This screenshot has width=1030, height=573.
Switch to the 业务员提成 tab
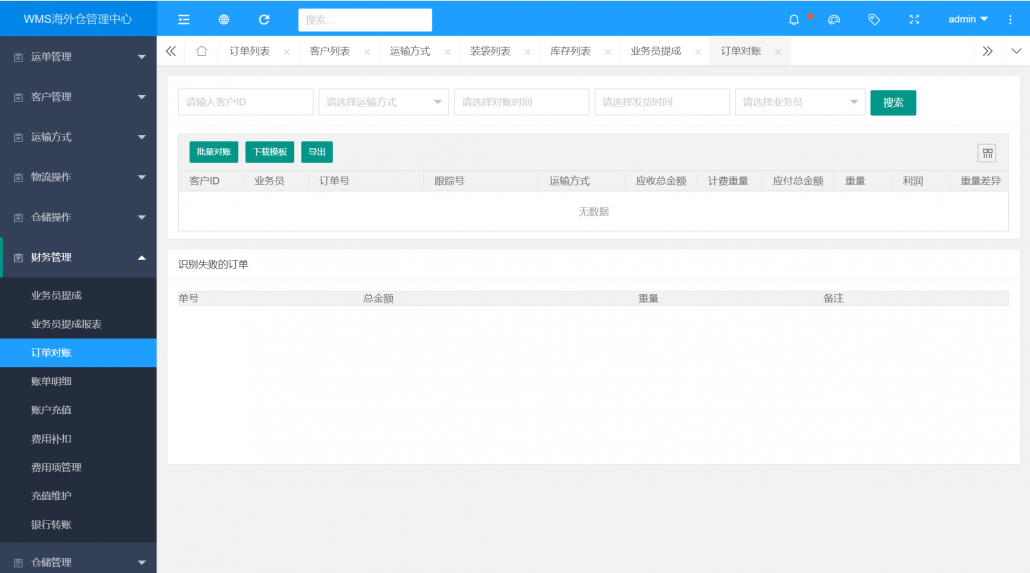tap(656, 51)
